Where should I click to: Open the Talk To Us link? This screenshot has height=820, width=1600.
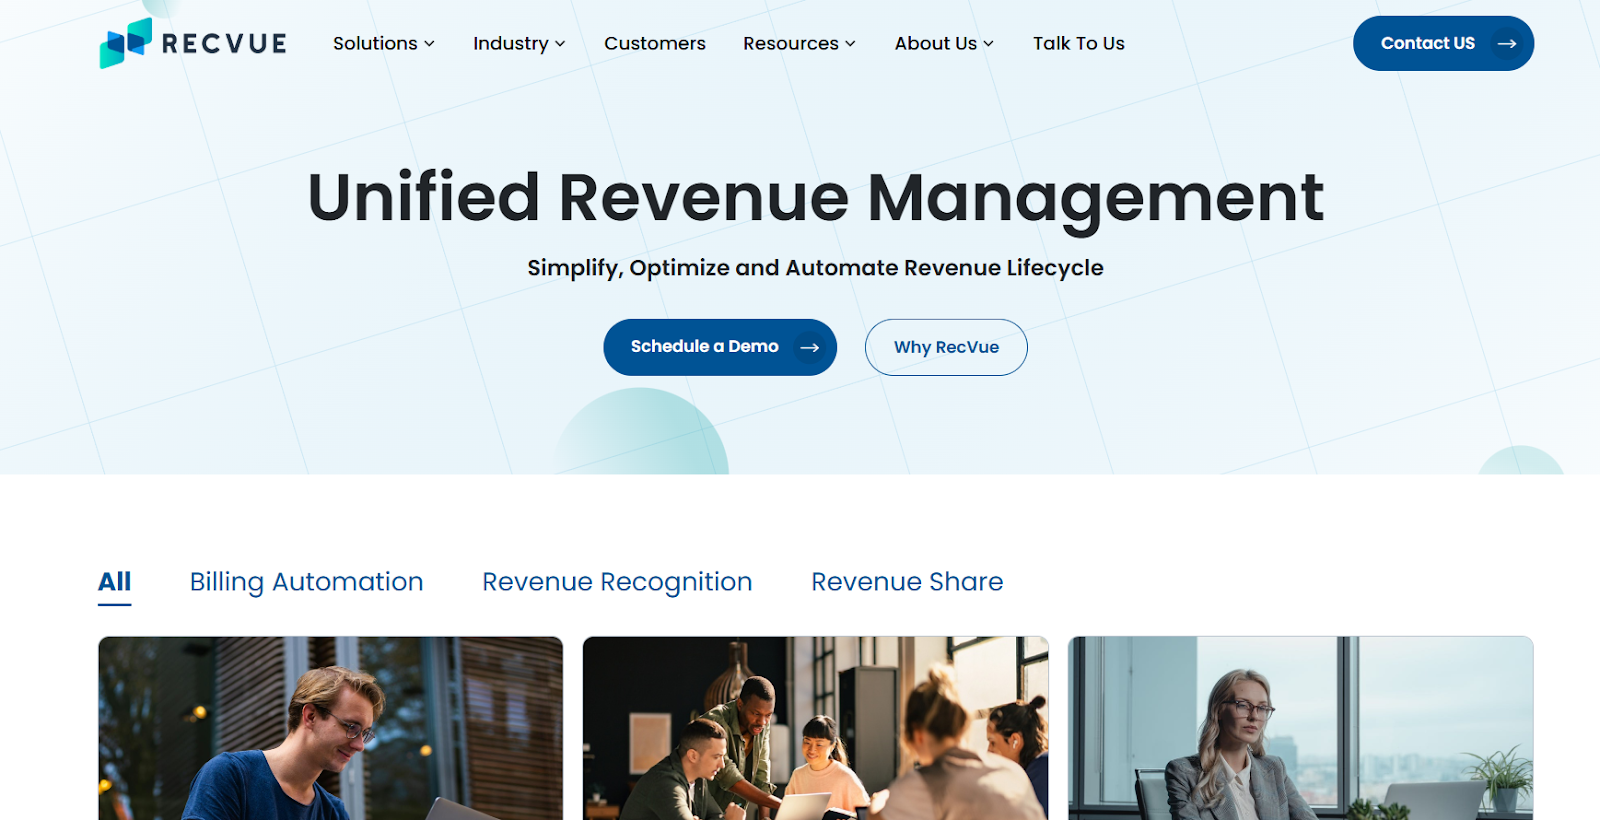[1079, 43]
